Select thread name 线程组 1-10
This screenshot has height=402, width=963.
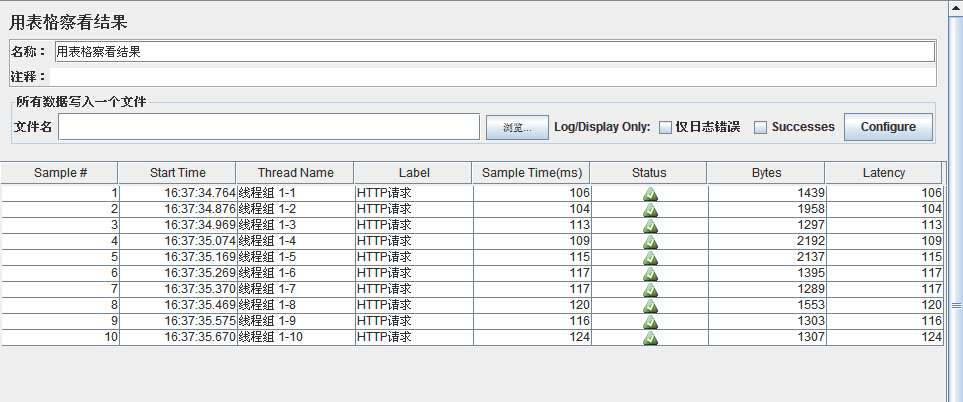tap(271, 336)
